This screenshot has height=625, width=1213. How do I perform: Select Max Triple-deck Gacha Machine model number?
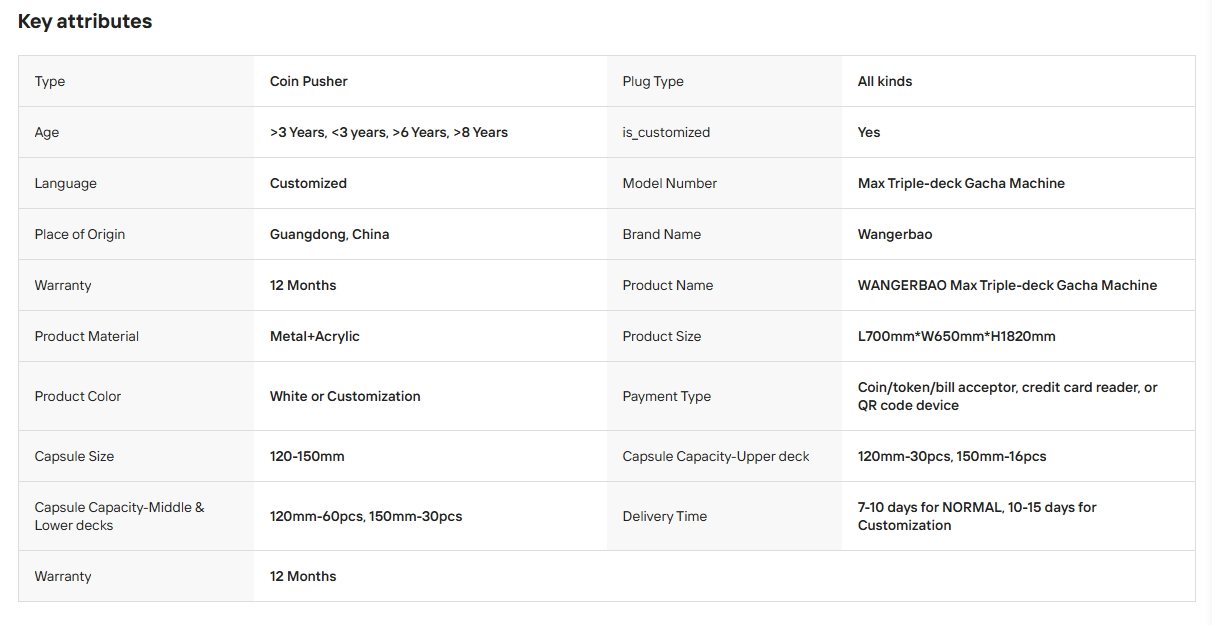click(x=961, y=183)
